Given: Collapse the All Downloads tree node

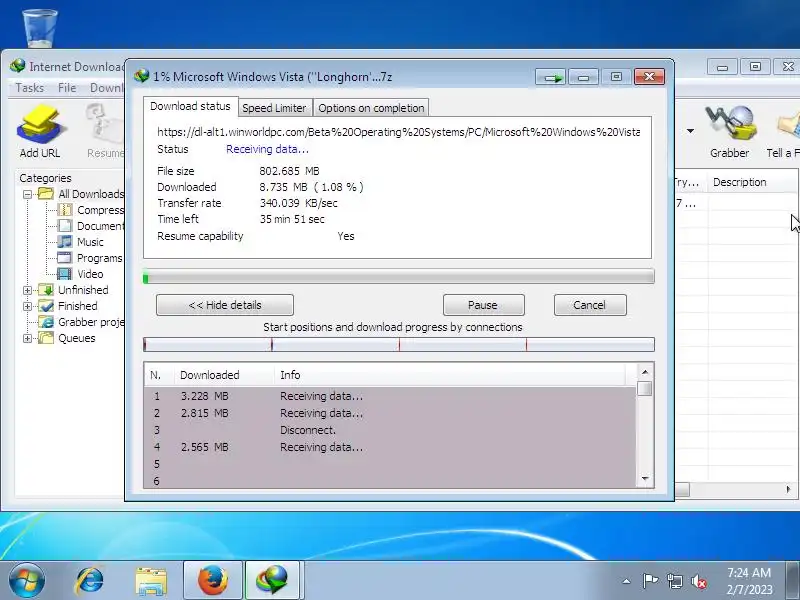Looking at the screenshot, I should pos(28,194).
